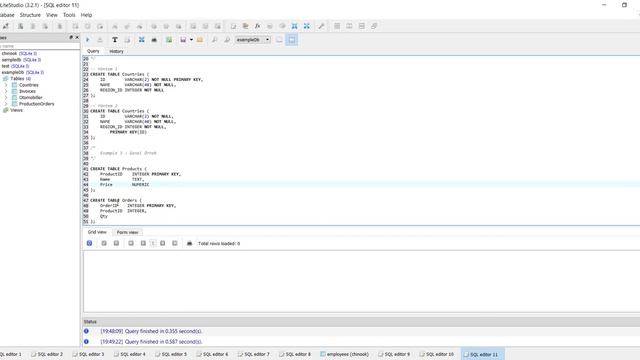The width and height of the screenshot is (640, 360).
Task: Run the query with Execute button
Action: click(x=87, y=40)
